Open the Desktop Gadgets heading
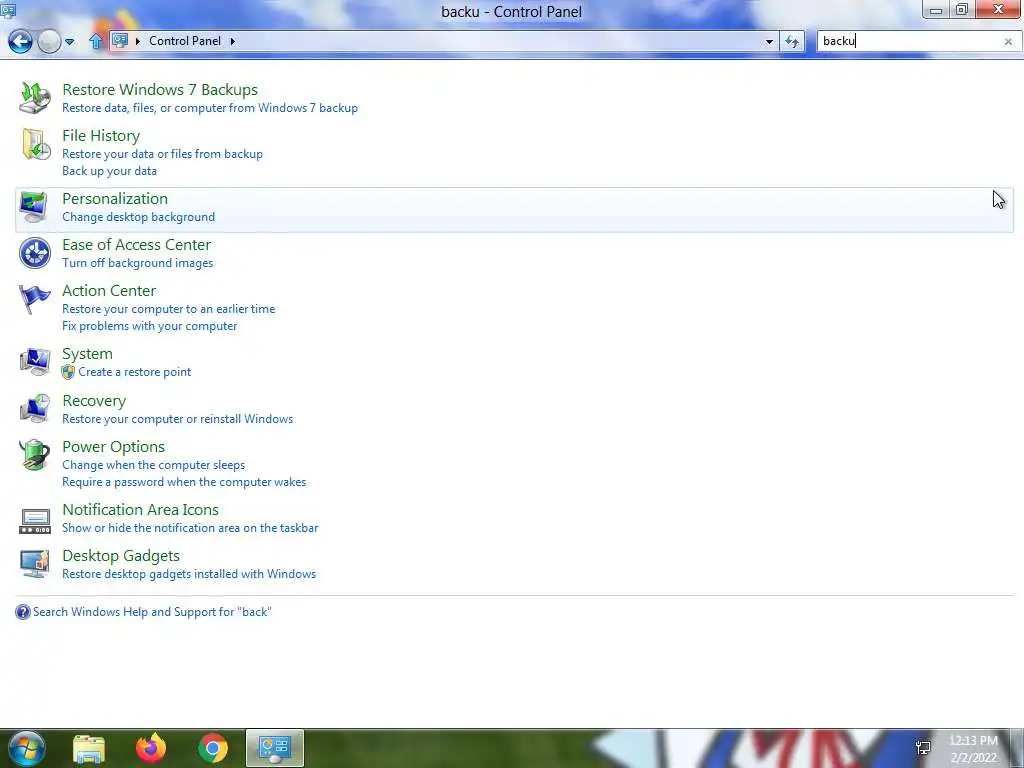The image size is (1024, 768). point(121,556)
